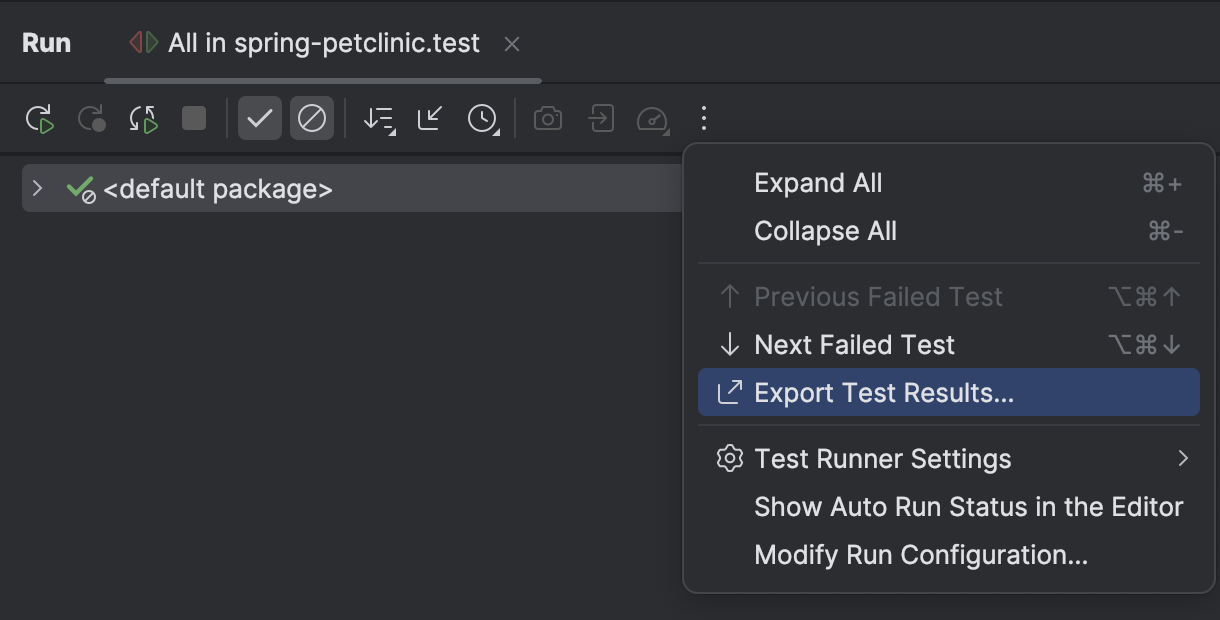Click the Stop process icon
The image size is (1220, 620).
pyautogui.click(x=193, y=118)
